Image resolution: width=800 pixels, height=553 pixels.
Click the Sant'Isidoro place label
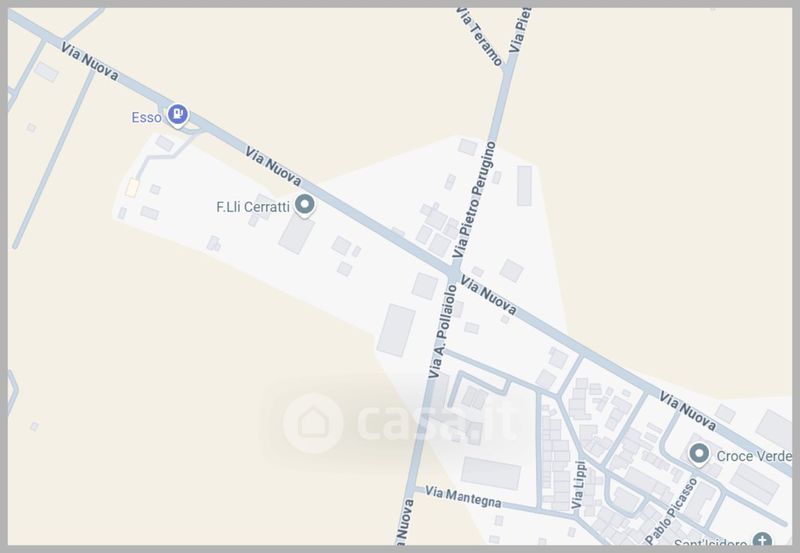point(710,543)
